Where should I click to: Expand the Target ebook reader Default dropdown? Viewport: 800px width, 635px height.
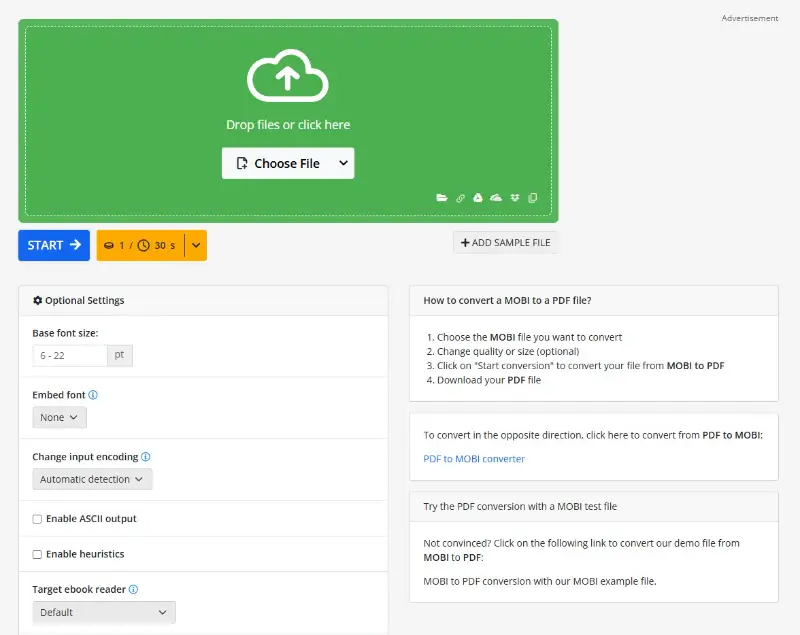pos(104,612)
